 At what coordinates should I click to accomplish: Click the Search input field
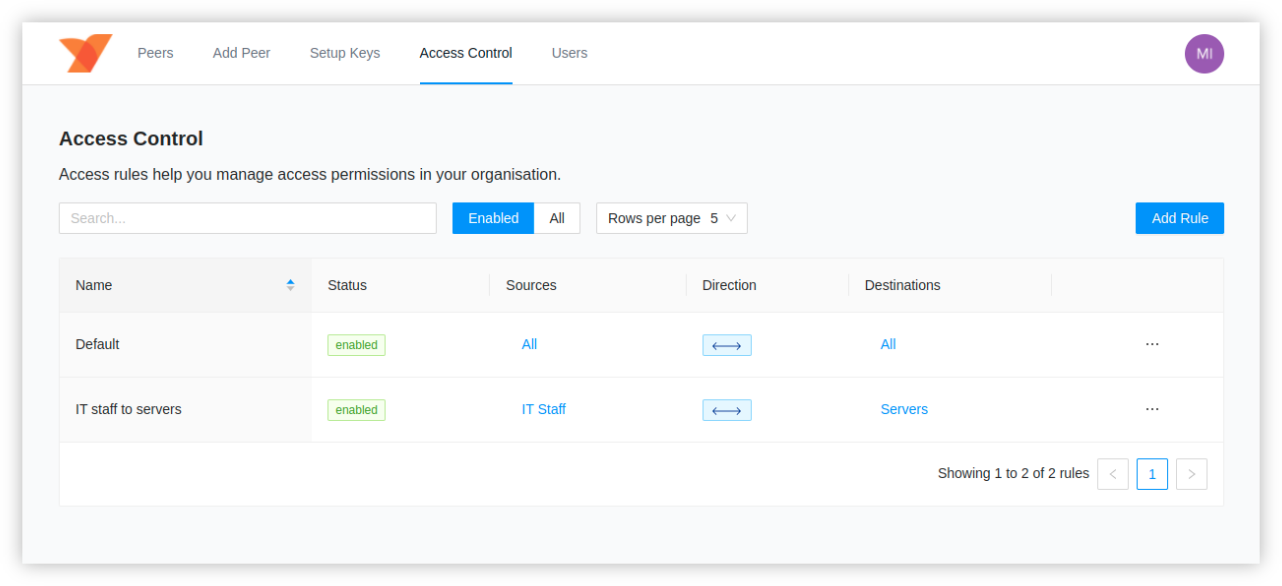click(247, 218)
